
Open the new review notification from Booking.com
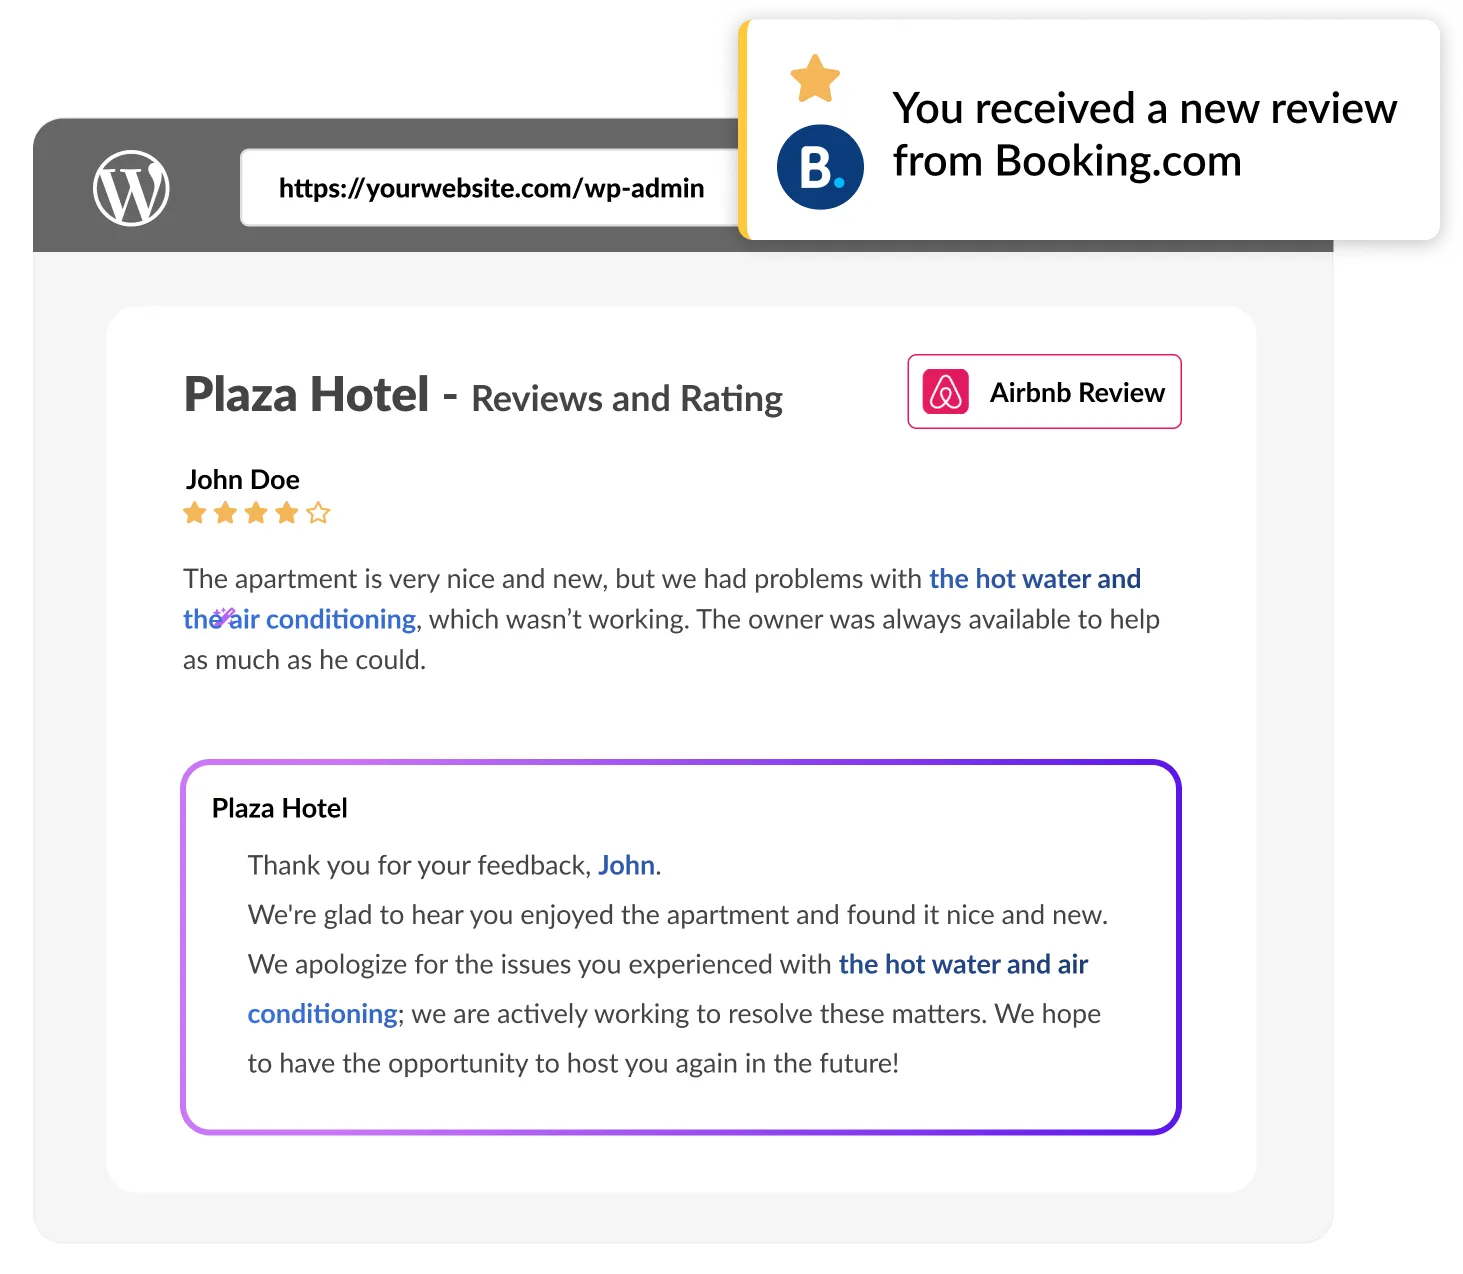point(1089,130)
